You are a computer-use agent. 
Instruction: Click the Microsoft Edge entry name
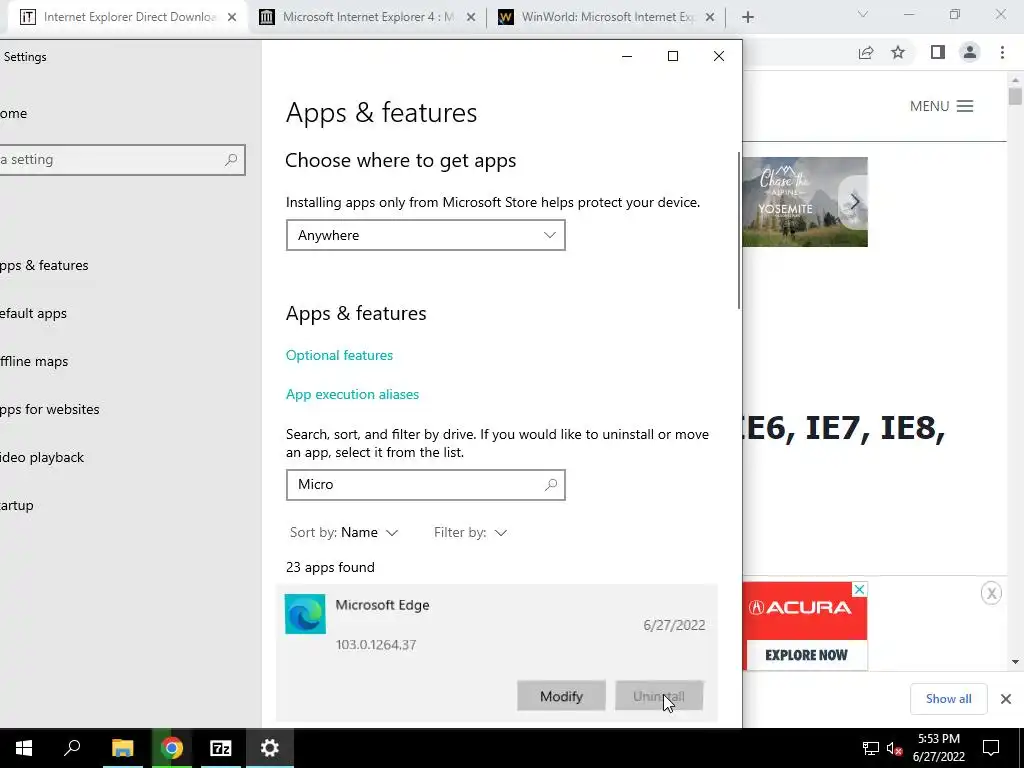(x=383, y=605)
